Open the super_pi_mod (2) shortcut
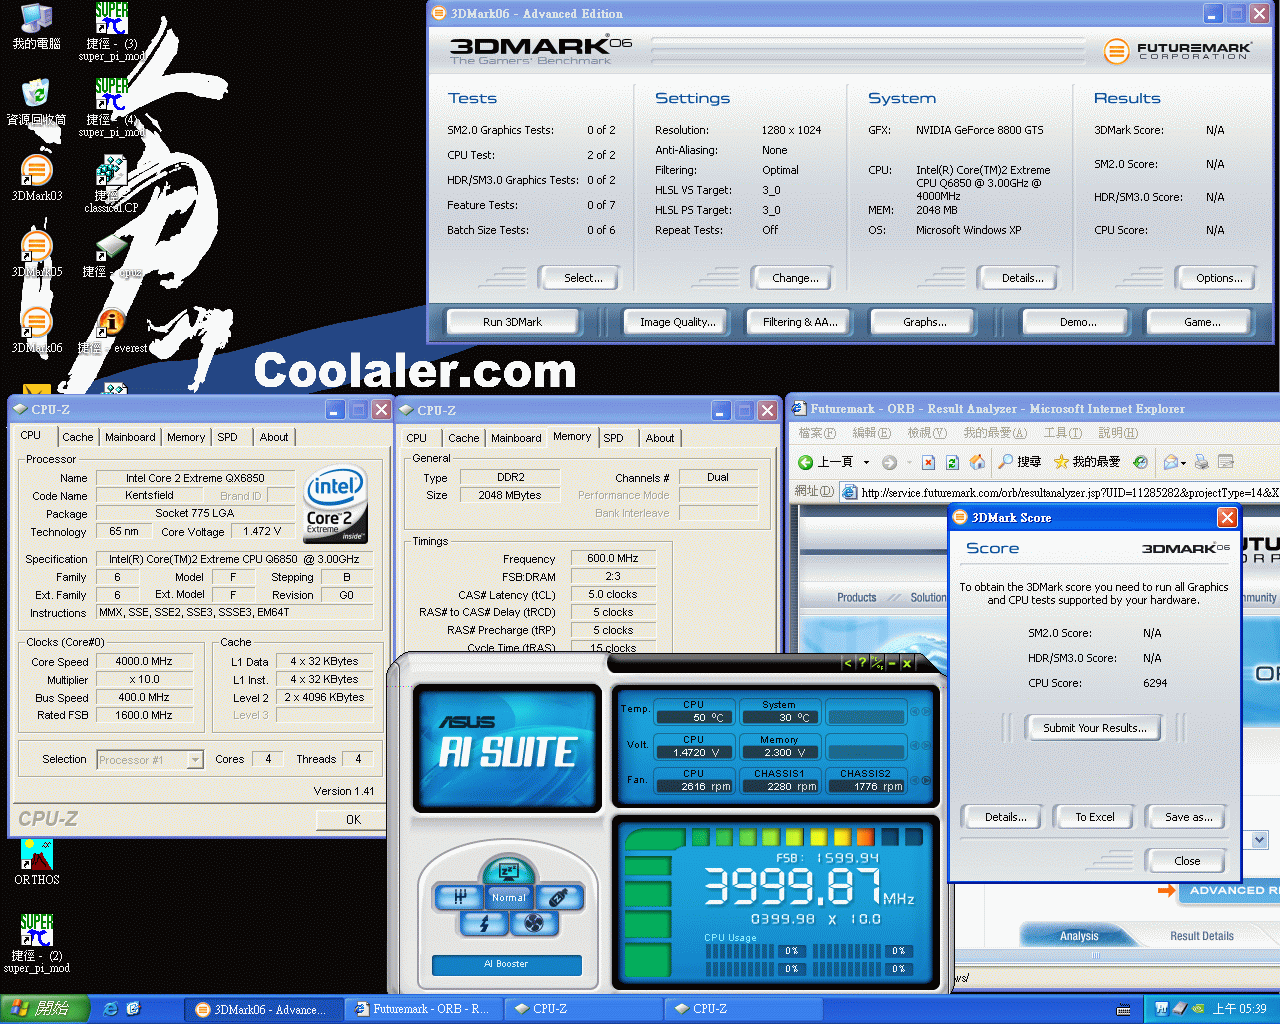Screen dimensions: 1280x1024 pos(37,942)
